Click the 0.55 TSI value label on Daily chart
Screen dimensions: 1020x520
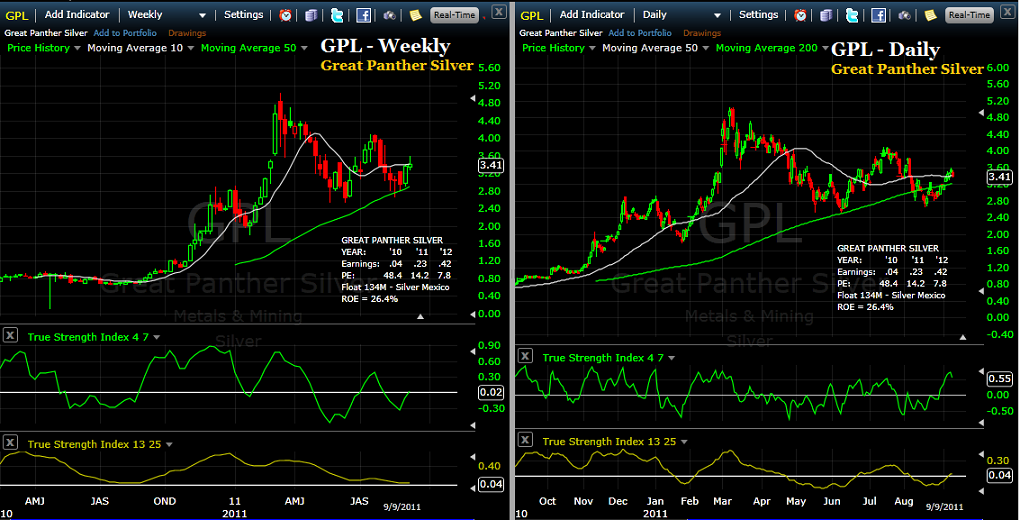(1000, 378)
